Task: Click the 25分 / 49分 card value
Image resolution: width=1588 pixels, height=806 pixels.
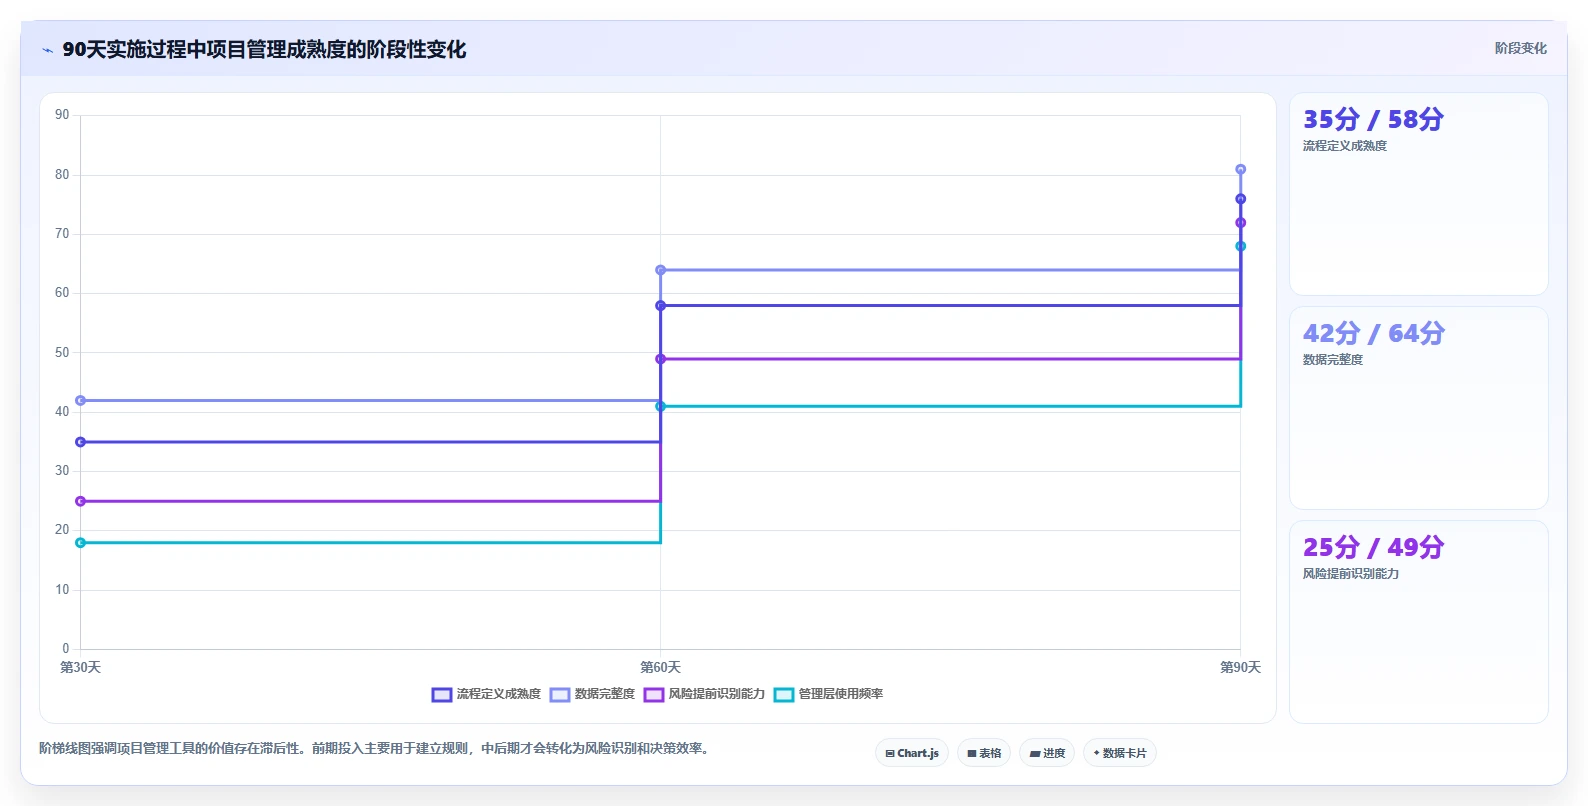Action: (1373, 547)
